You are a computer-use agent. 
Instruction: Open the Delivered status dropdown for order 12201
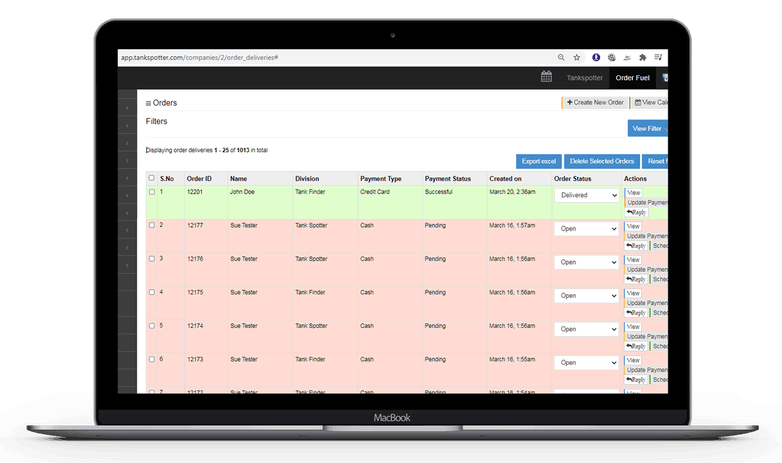tap(586, 195)
